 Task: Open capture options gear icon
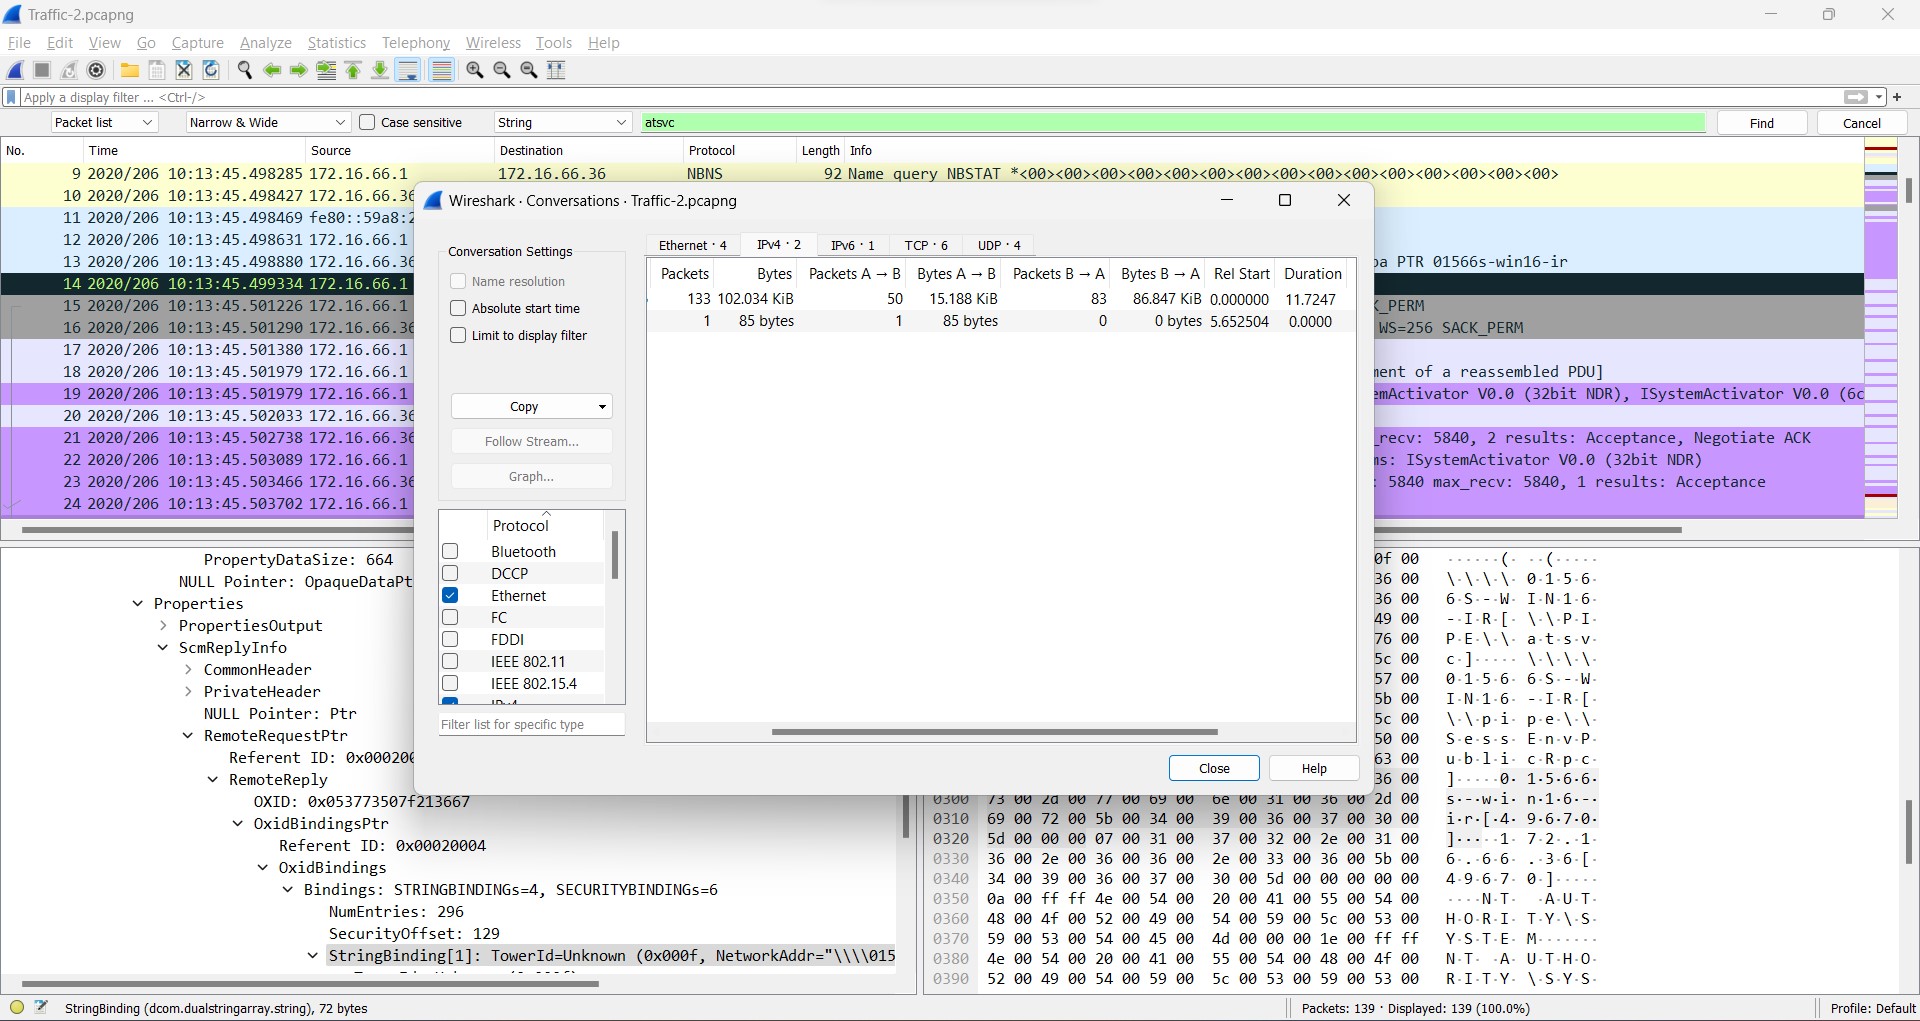96,70
